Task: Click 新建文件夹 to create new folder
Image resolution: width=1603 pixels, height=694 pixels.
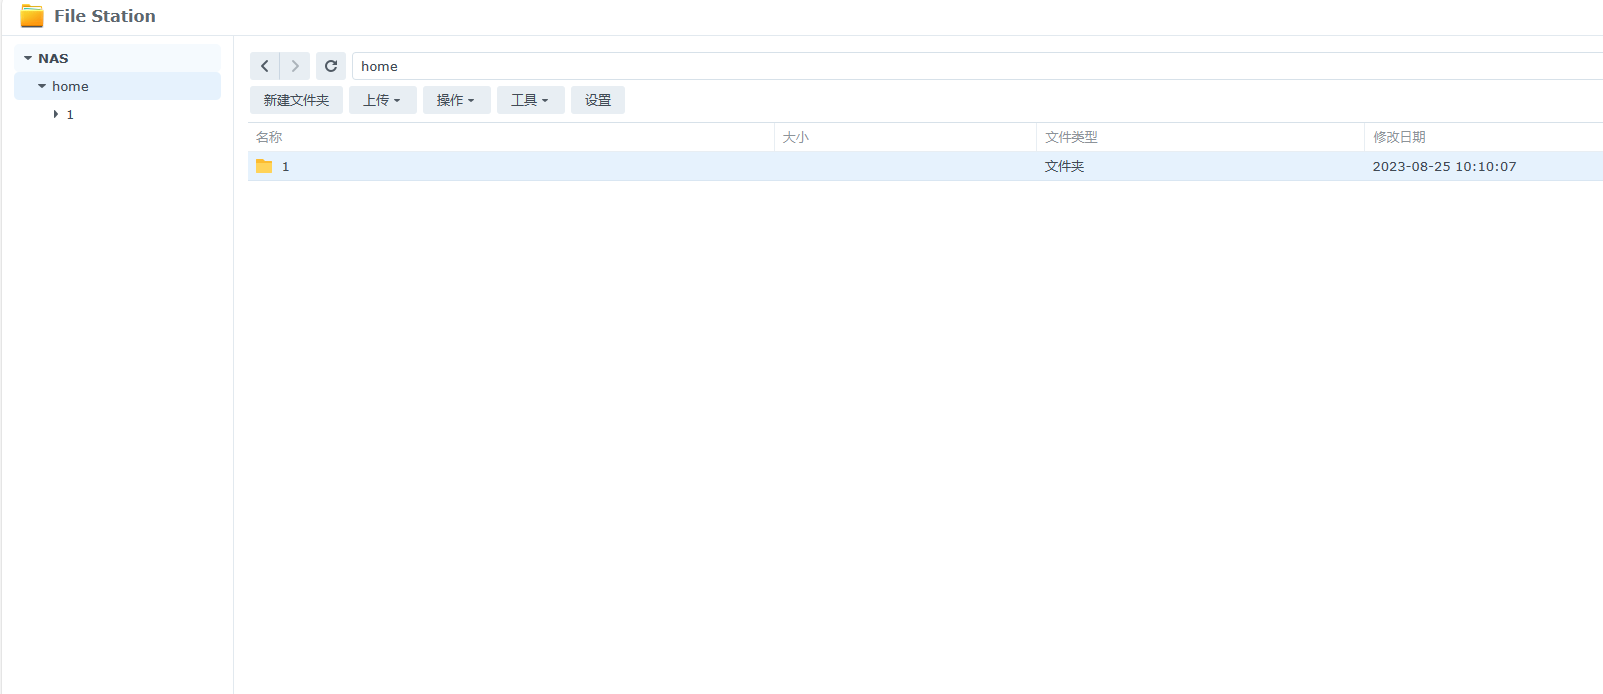Action: coord(296,100)
